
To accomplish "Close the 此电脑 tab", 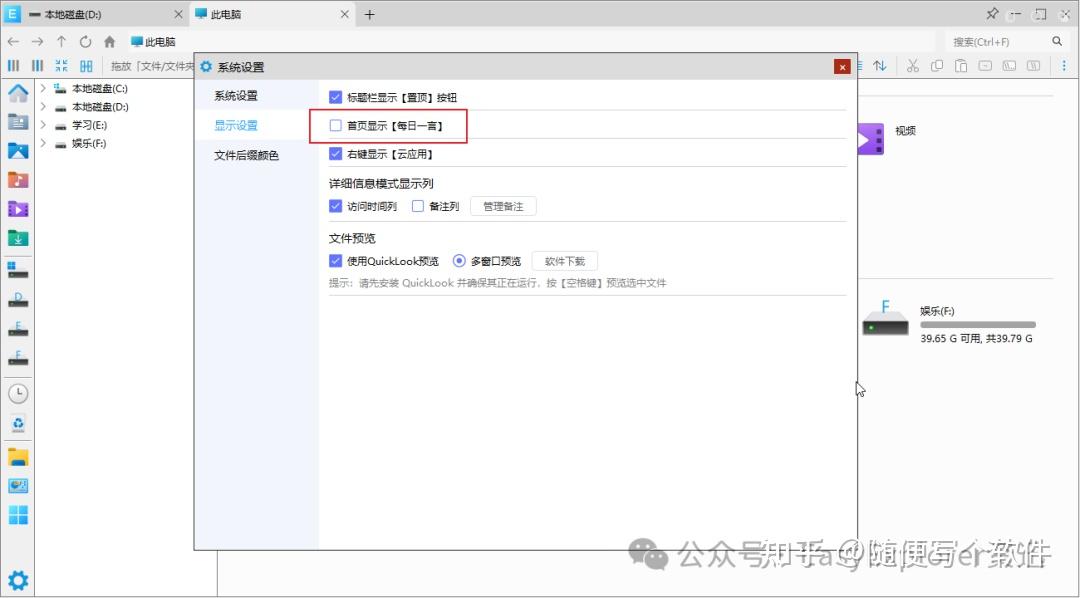I will tap(345, 14).
